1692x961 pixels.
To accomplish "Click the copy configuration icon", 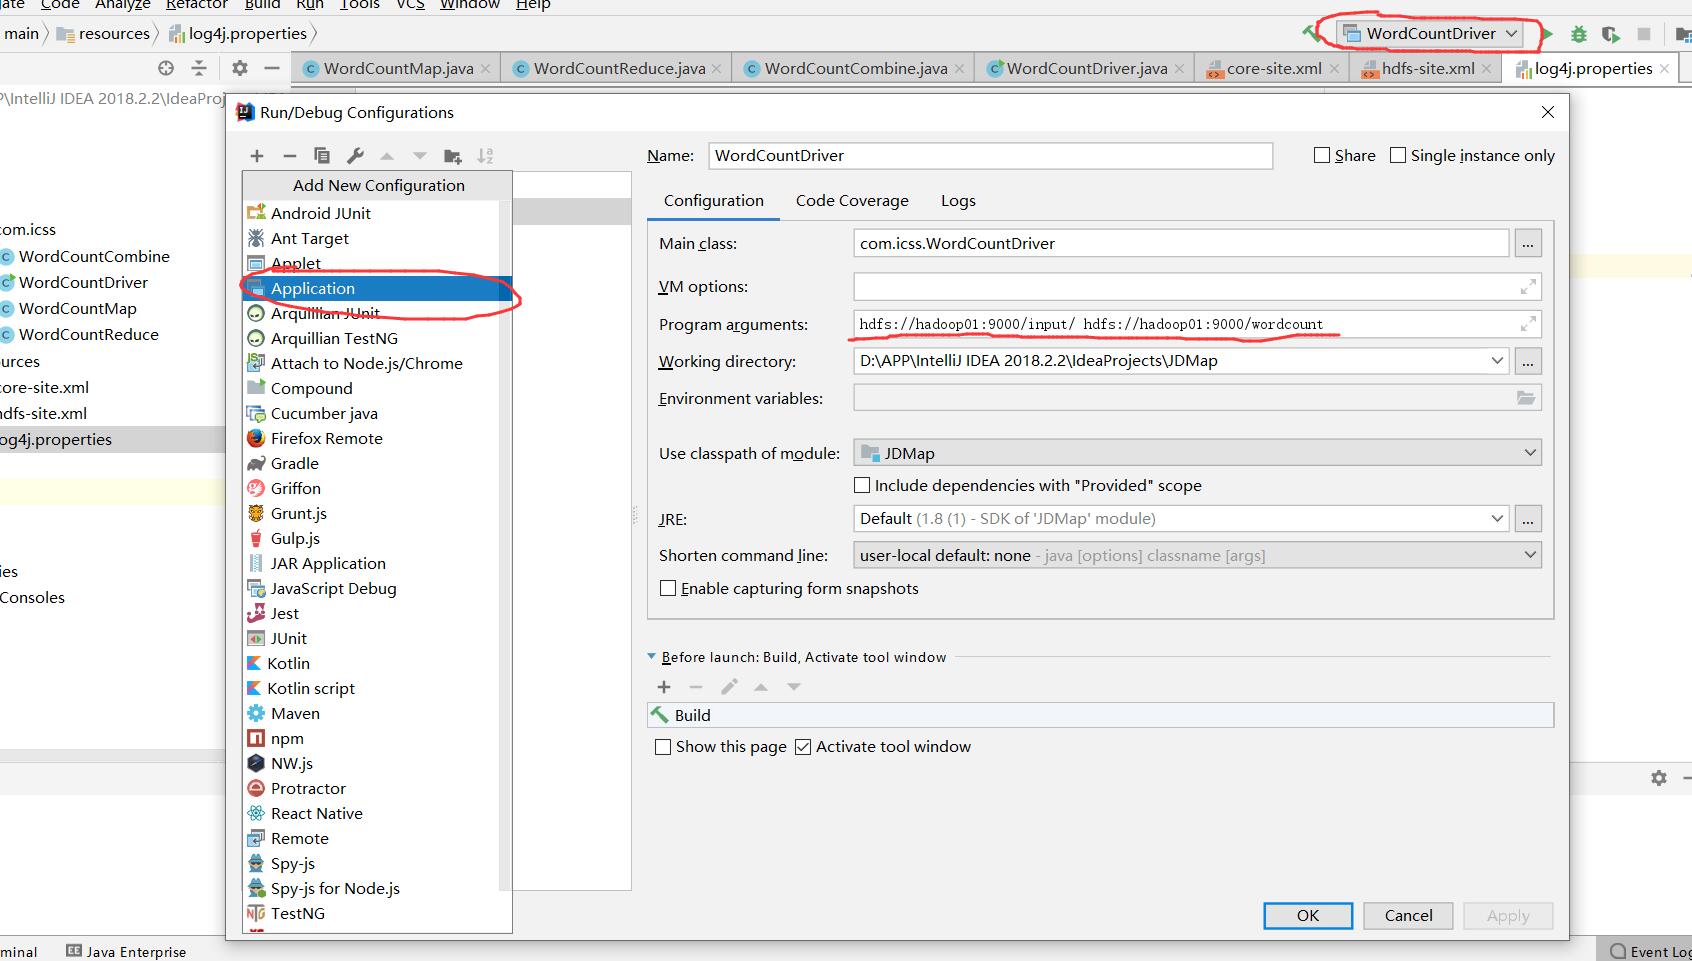I will click(x=322, y=156).
